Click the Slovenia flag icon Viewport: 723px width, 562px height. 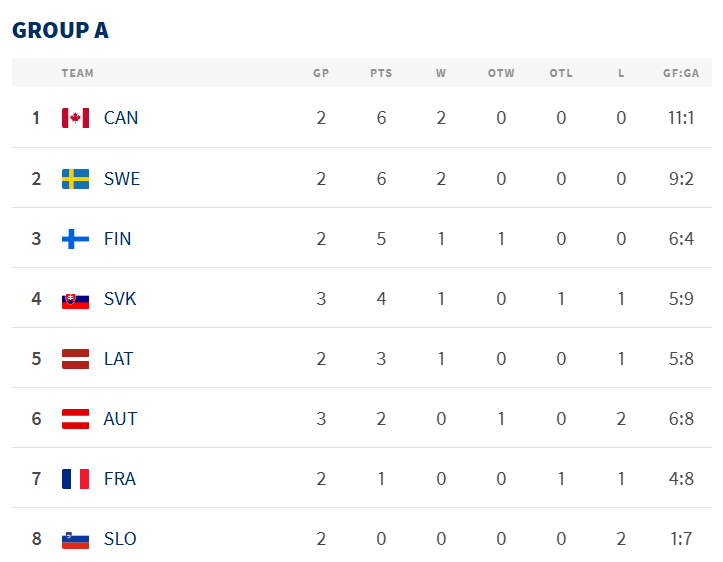point(76,541)
